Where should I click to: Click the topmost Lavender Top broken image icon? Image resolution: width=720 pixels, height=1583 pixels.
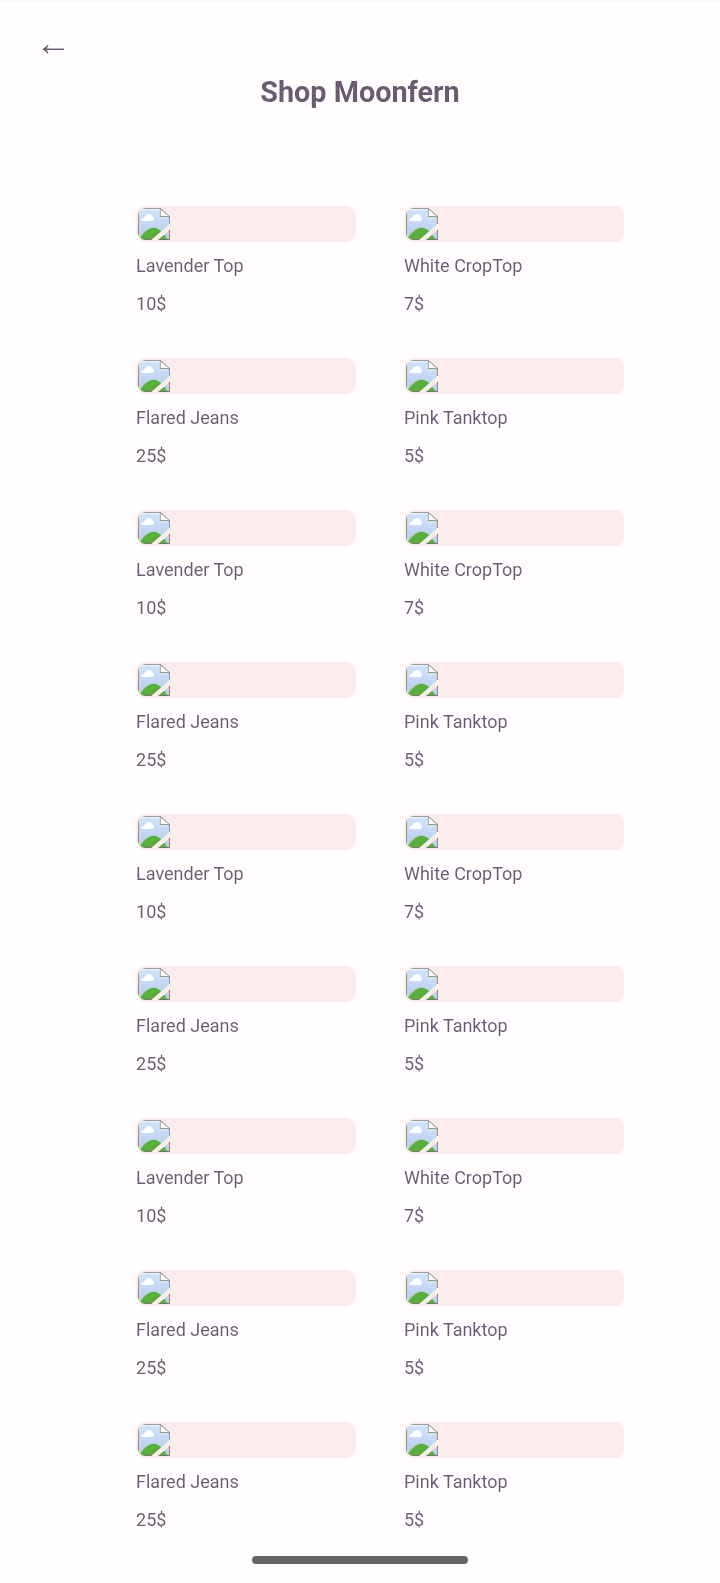click(x=154, y=225)
